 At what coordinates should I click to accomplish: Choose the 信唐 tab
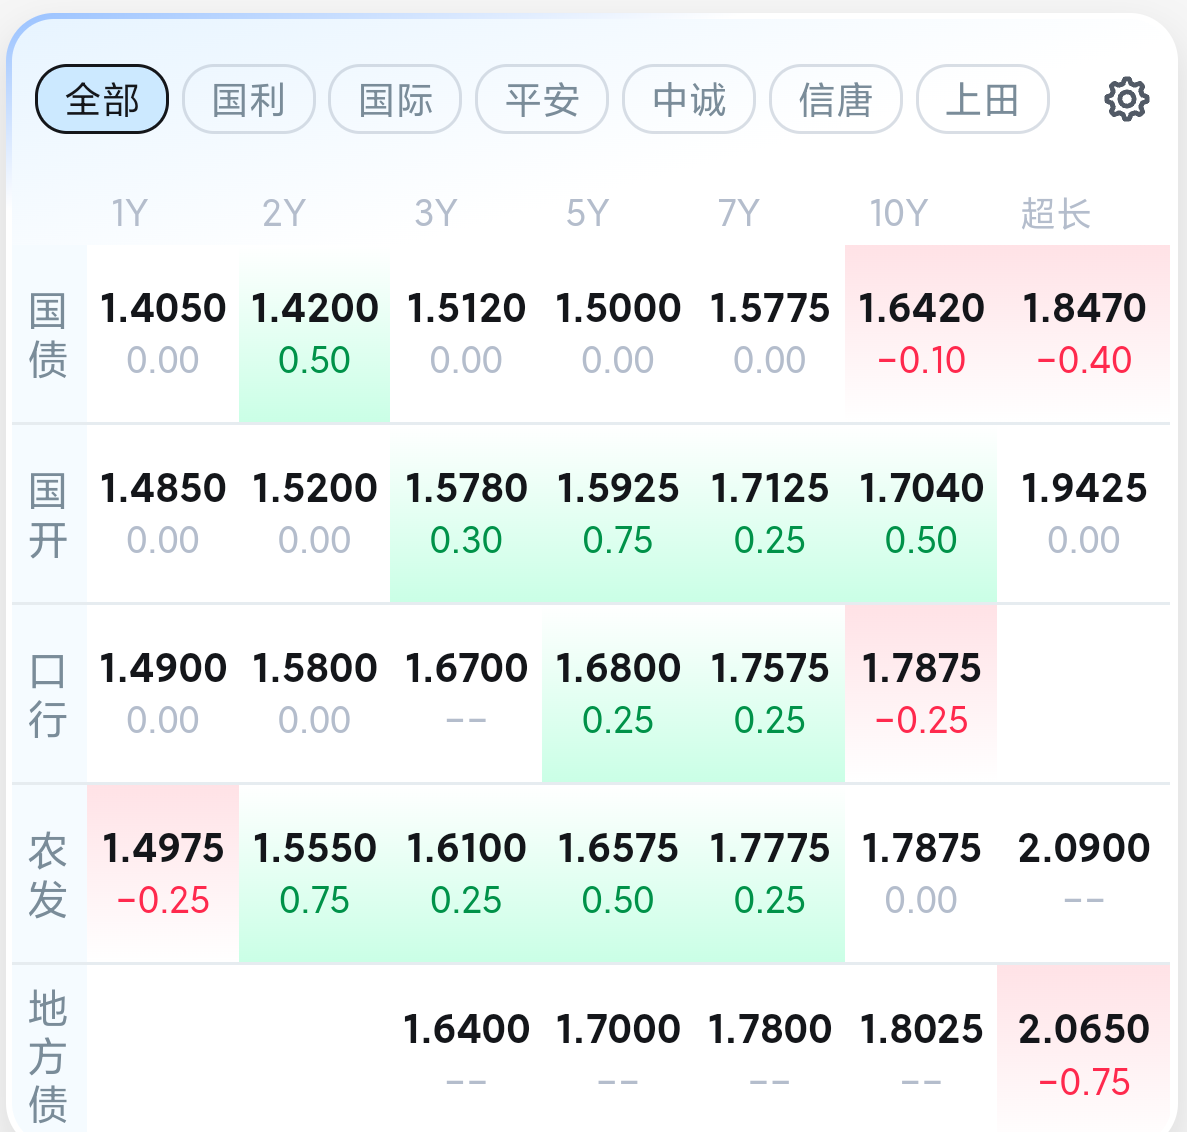[836, 99]
